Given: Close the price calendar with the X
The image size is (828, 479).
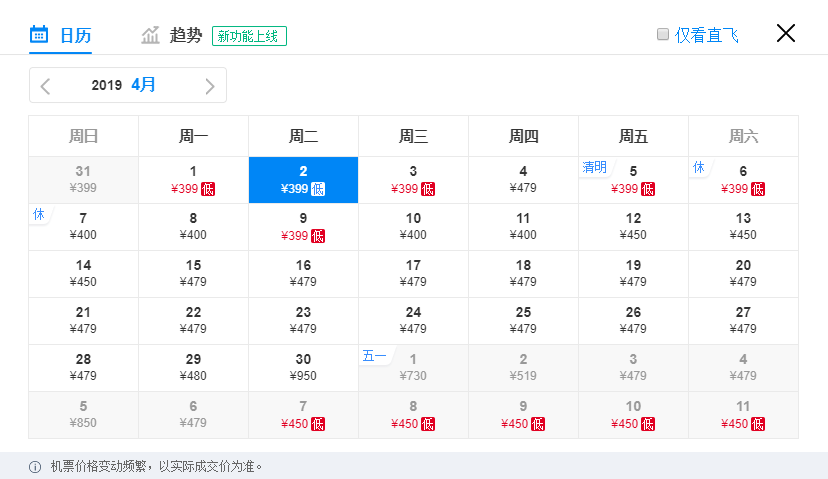Looking at the screenshot, I should point(786,33).
